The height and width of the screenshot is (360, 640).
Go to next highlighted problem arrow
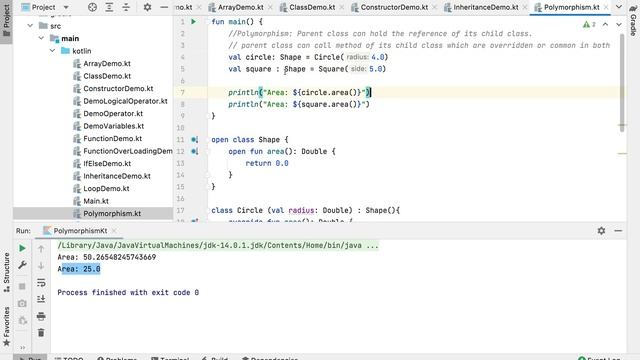(x=619, y=24)
